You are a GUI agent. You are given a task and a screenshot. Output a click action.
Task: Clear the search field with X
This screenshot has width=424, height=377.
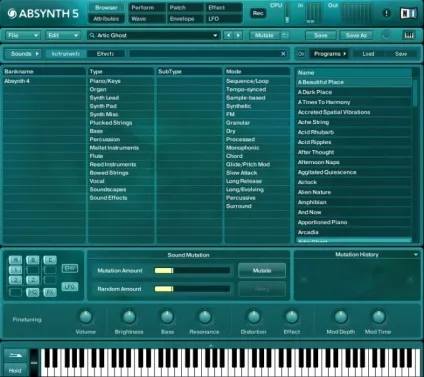point(283,54)
